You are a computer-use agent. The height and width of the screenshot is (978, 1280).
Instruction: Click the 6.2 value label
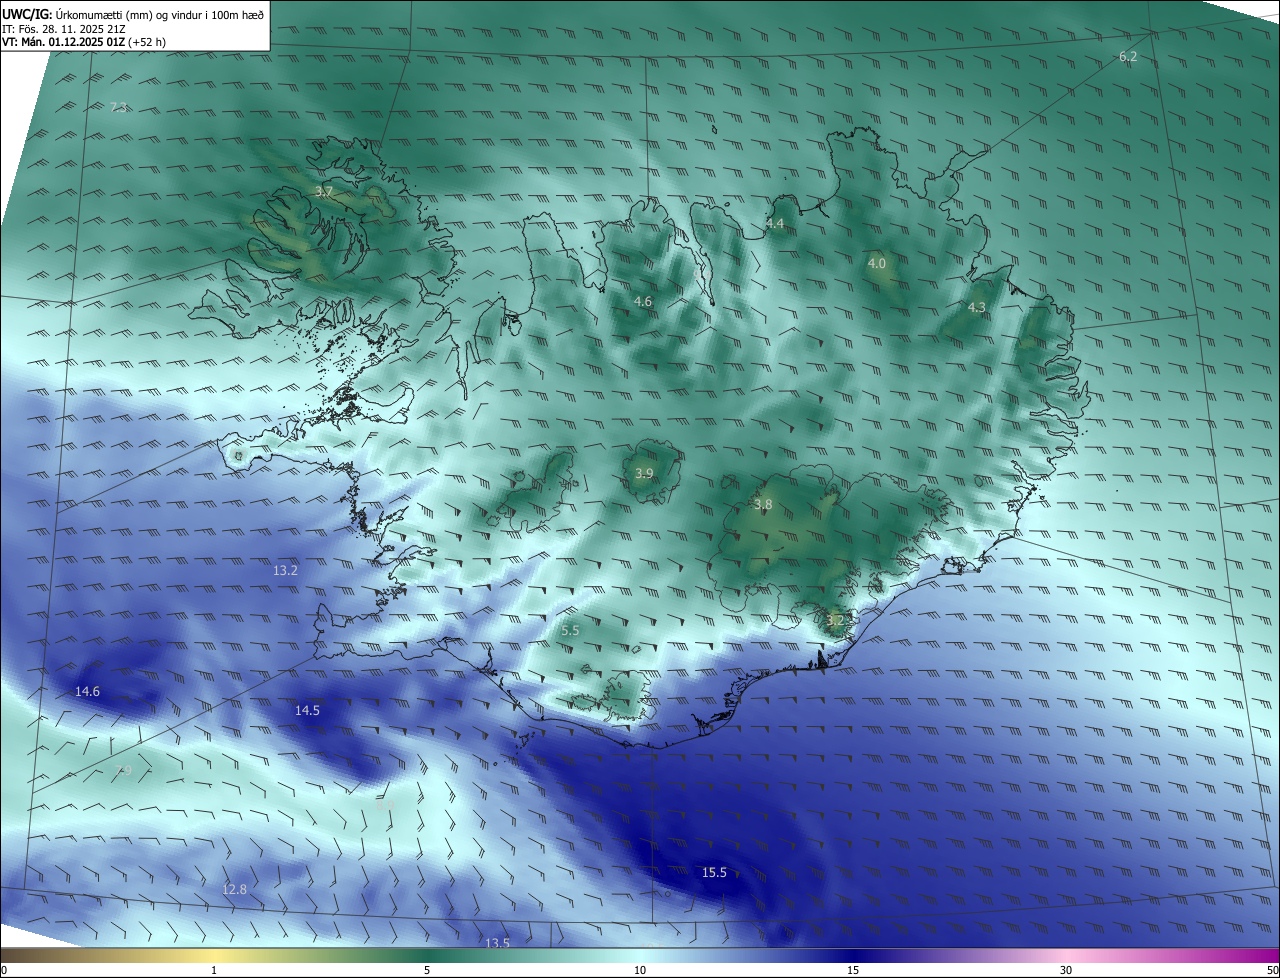click(x=1128, y=57)
